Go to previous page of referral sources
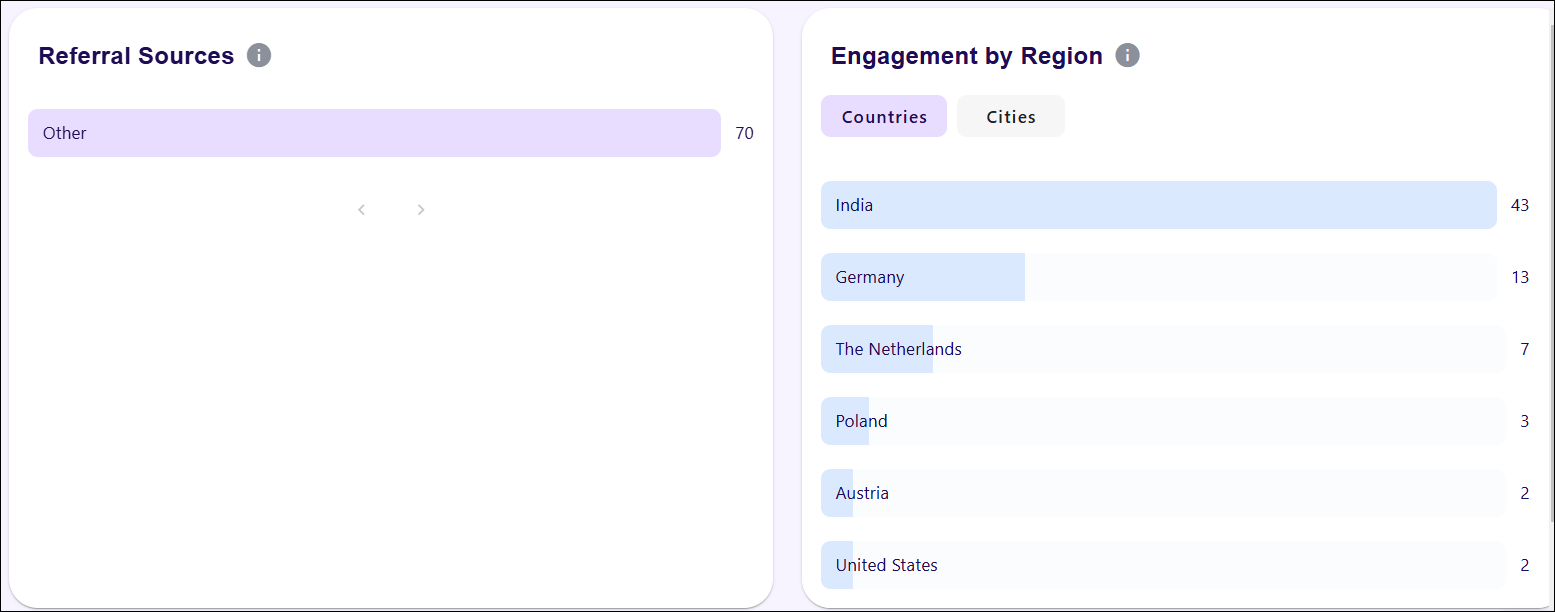 point(362,210)
